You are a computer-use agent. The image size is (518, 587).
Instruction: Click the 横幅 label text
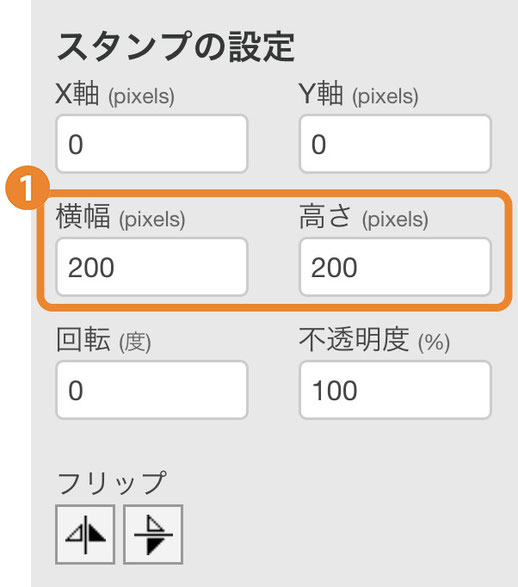click(83, 216)
